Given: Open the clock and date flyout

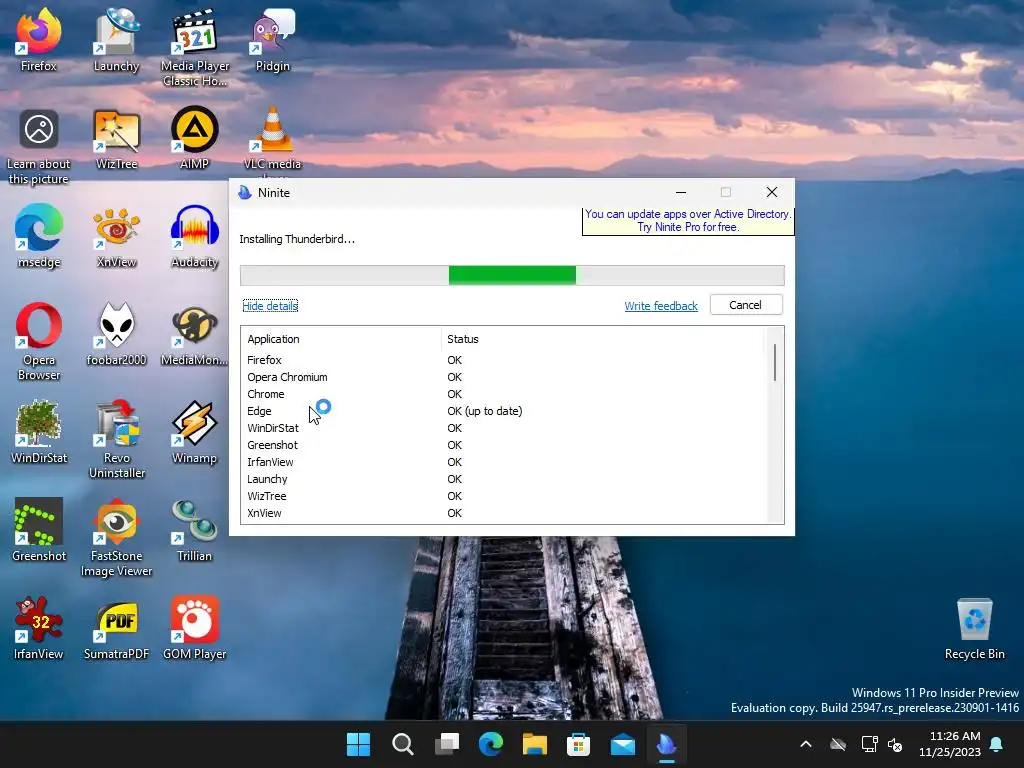Looking at the screenshot, I should point(950,744).
